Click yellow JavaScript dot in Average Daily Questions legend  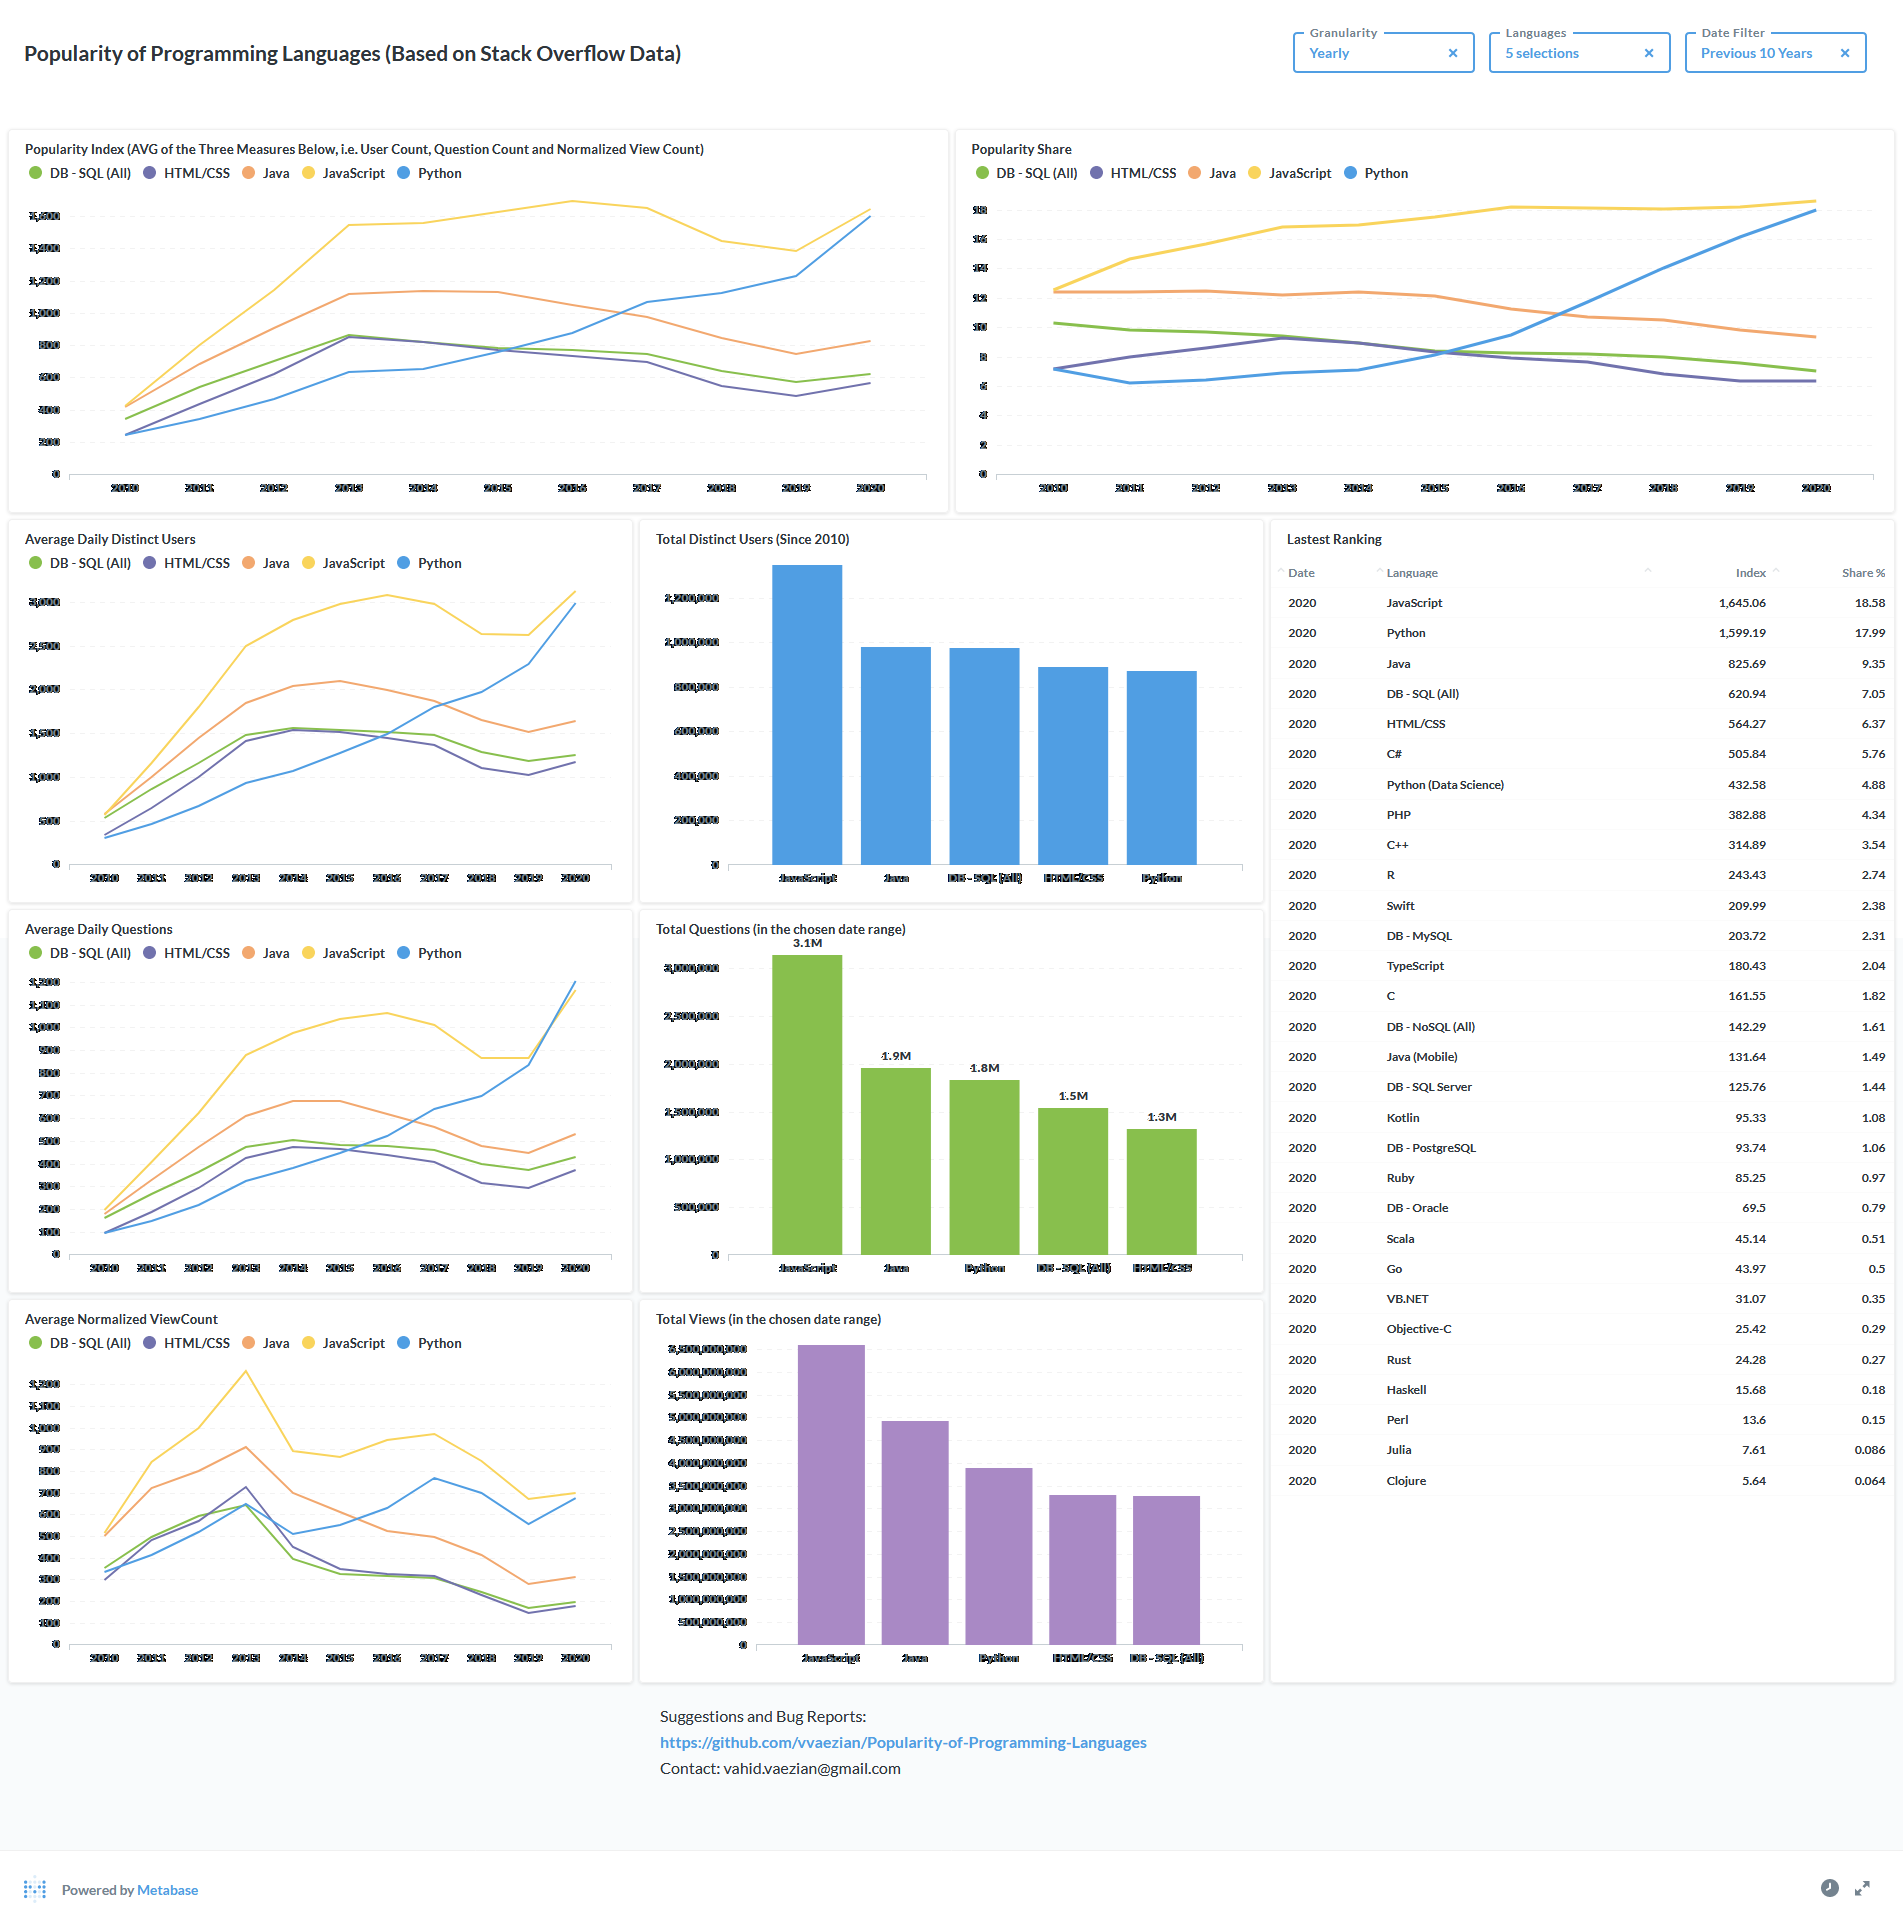click(x=309, y=953)
